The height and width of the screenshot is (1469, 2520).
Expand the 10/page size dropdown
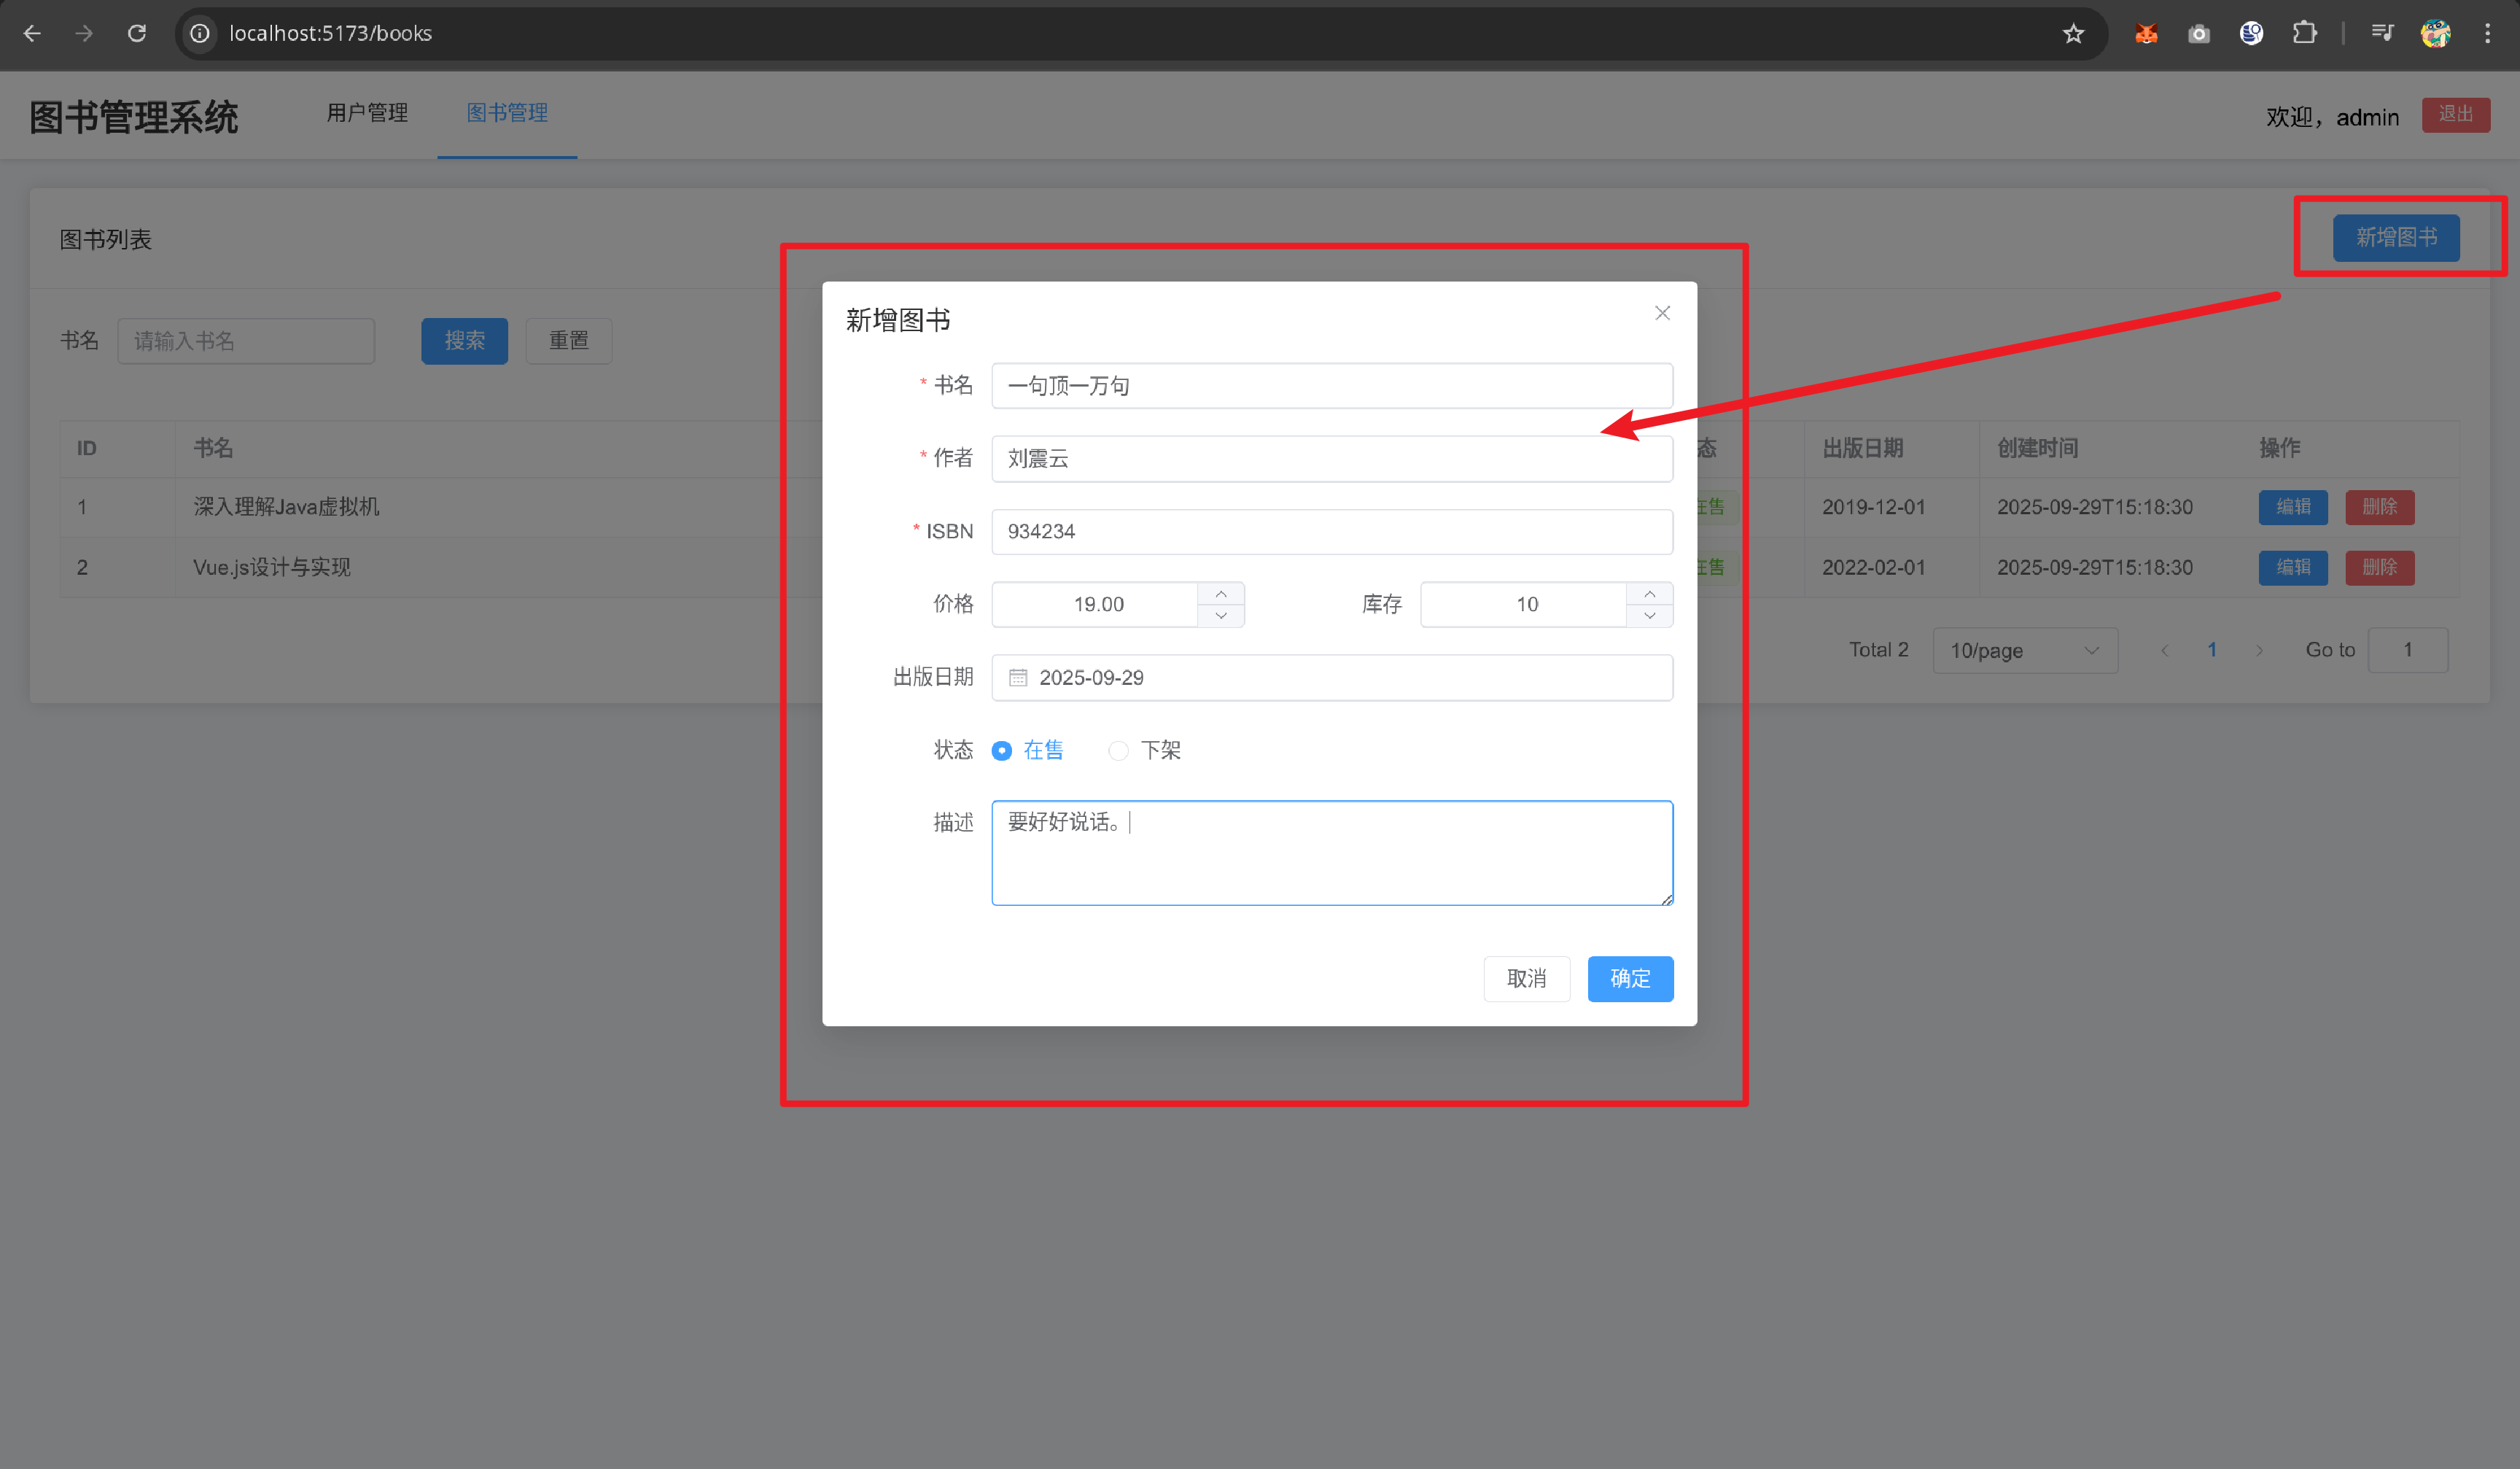coord(2025,651)
